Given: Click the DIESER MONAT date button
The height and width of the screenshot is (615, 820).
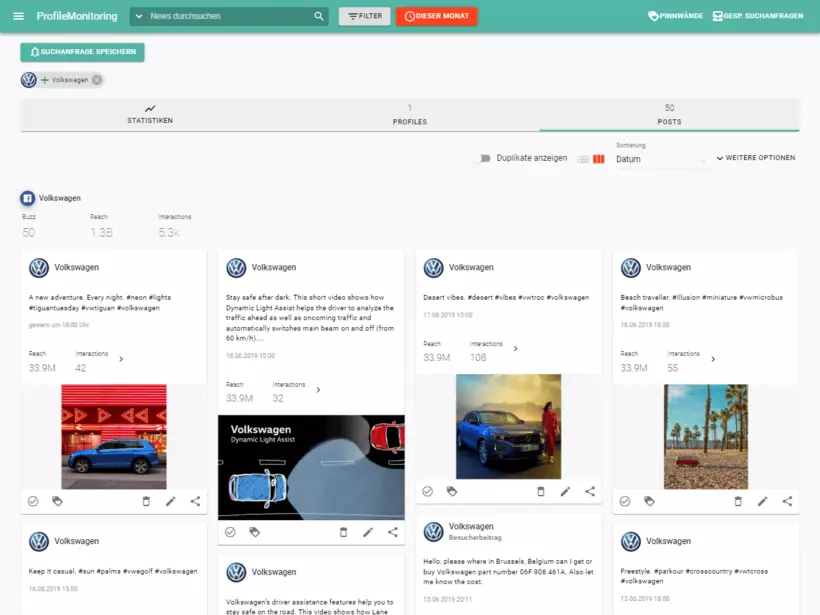Looking at the screenshot, I should [436, 16].
